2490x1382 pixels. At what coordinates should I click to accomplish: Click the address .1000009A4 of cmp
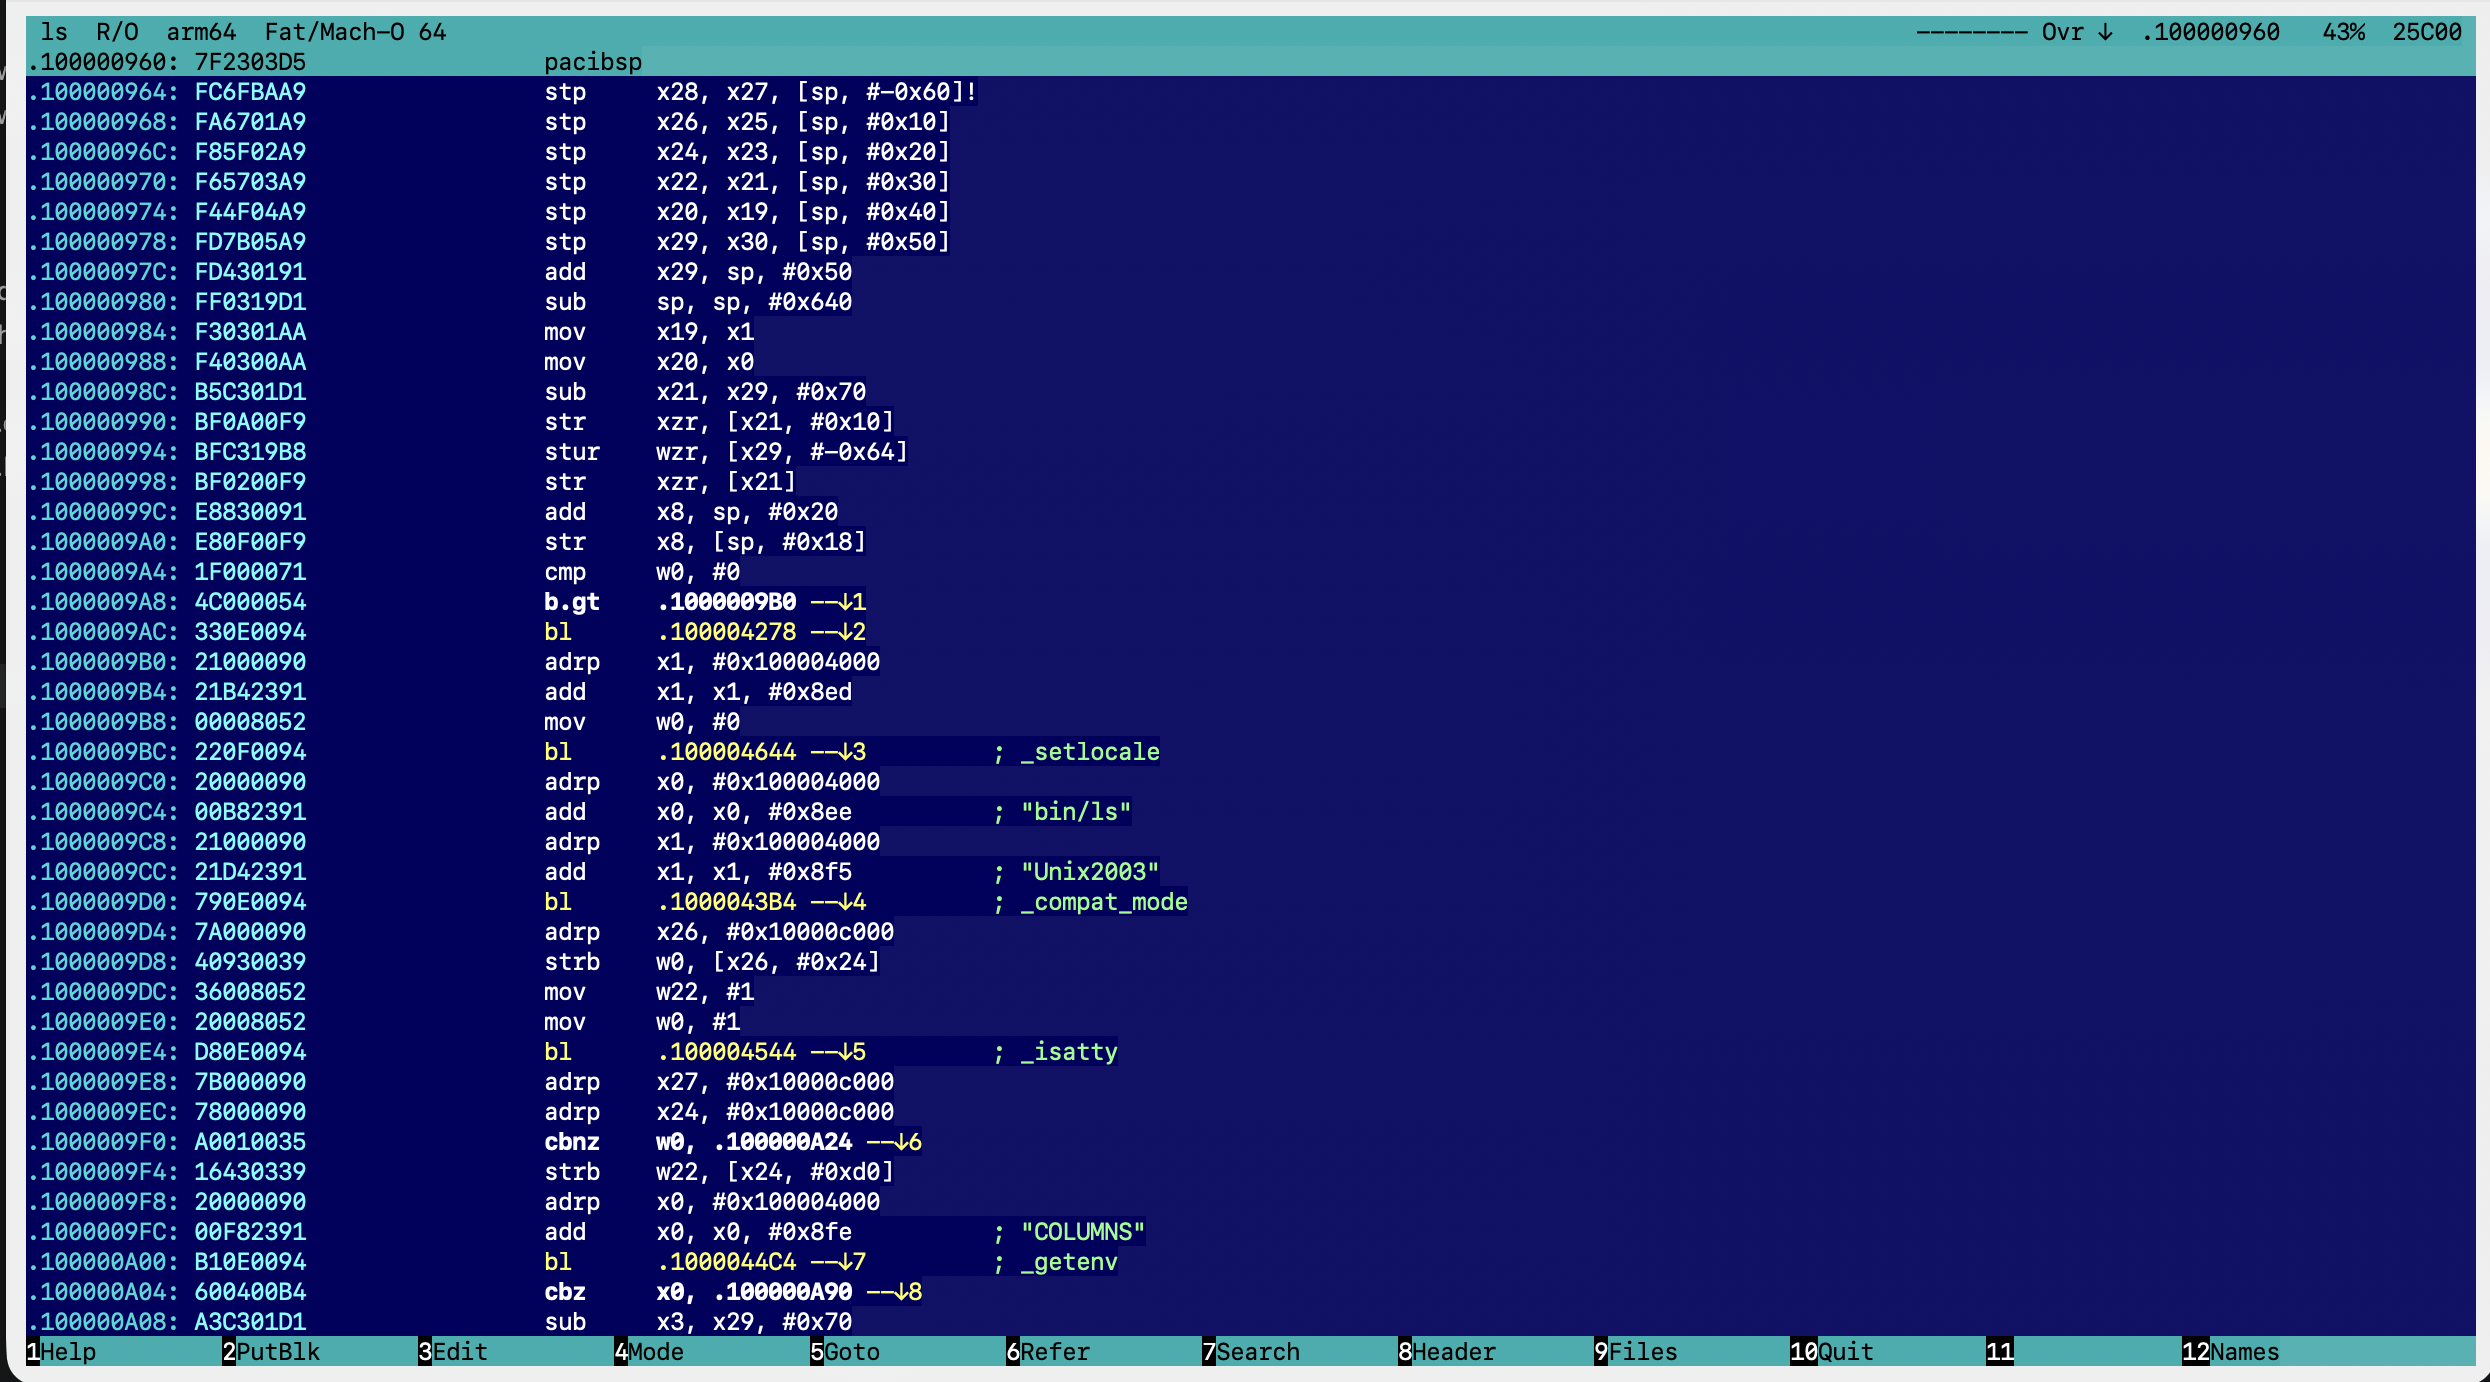(x=103, y=572)
